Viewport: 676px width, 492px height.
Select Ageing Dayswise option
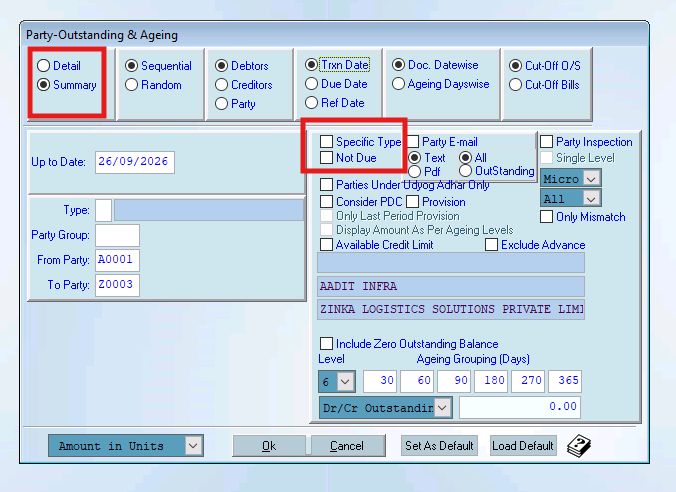(398, 84)
